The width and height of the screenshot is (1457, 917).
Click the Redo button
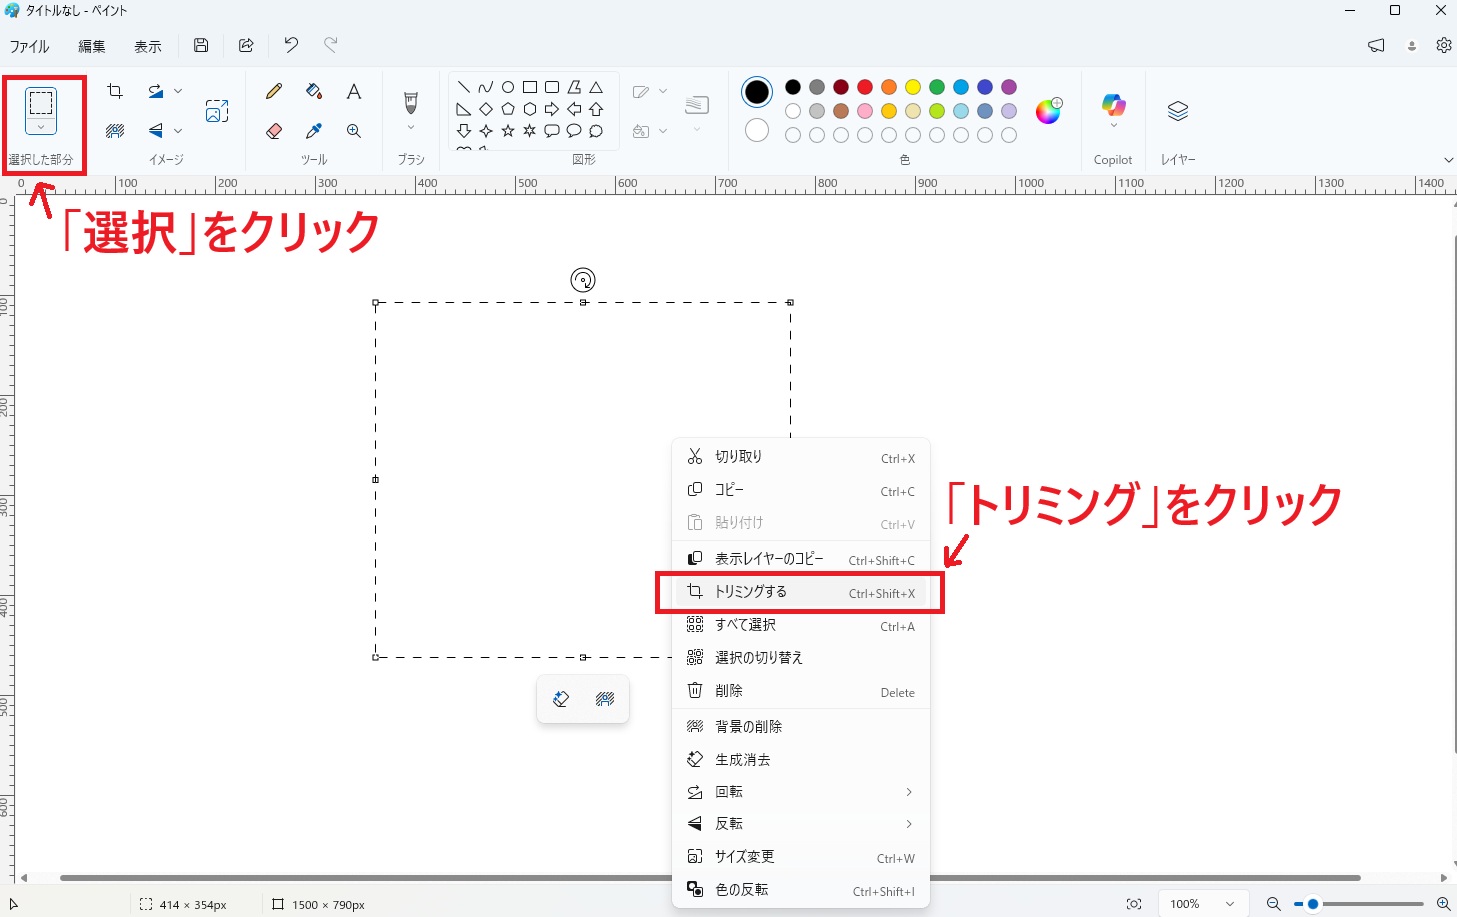330,45
